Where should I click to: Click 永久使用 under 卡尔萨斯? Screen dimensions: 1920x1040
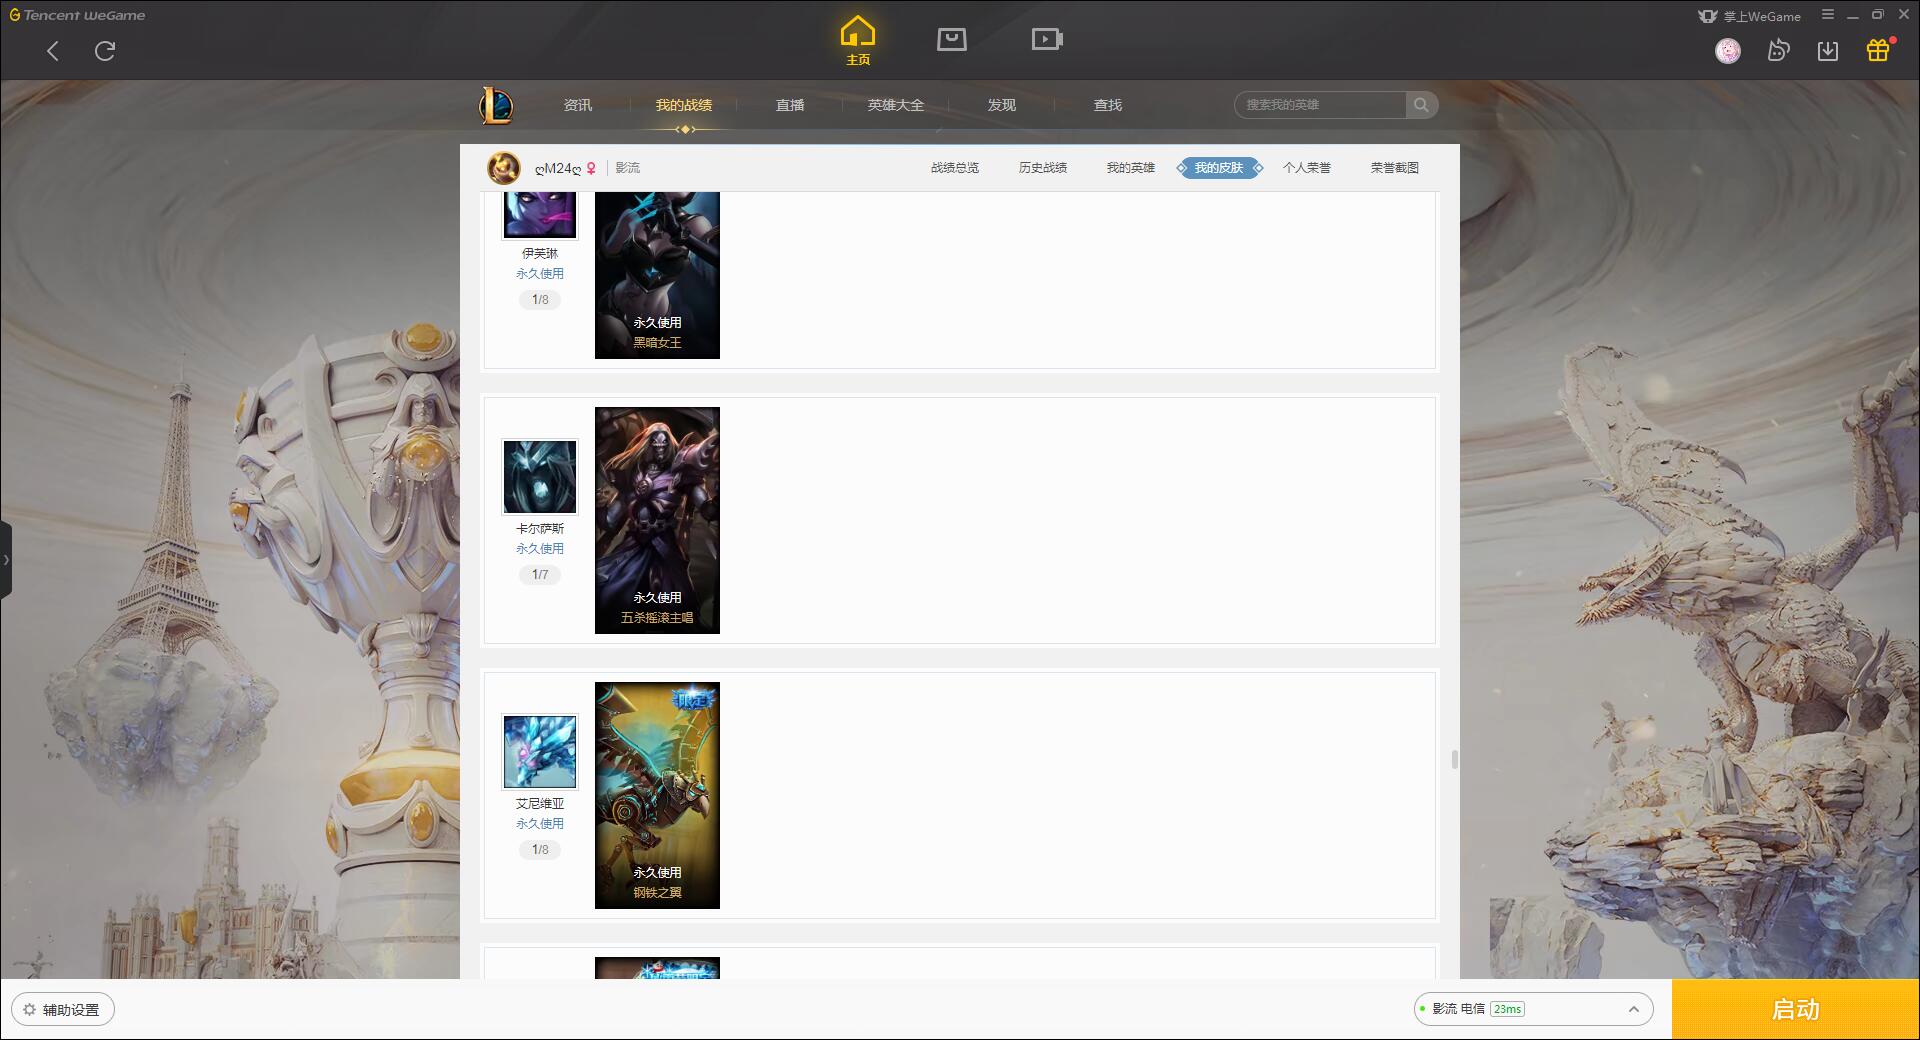540,549
